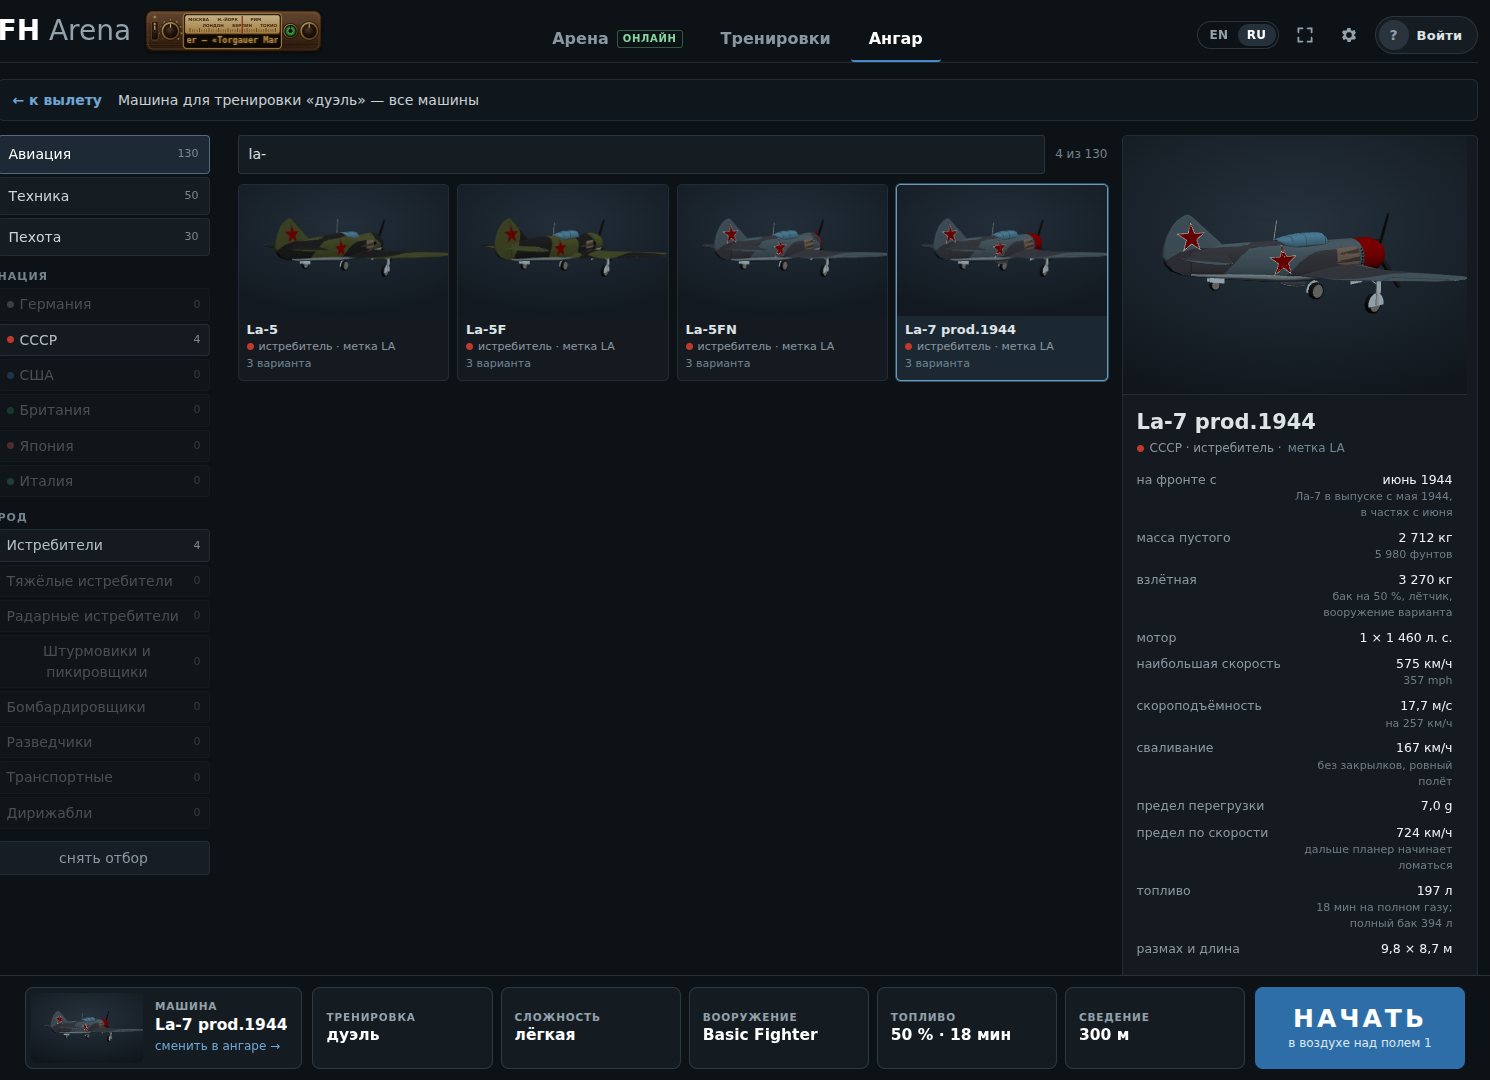Screen dimensions: 1490x1080
Task: Click 'сменить в ангаре →' link
Action: (x=218, y=1046)
